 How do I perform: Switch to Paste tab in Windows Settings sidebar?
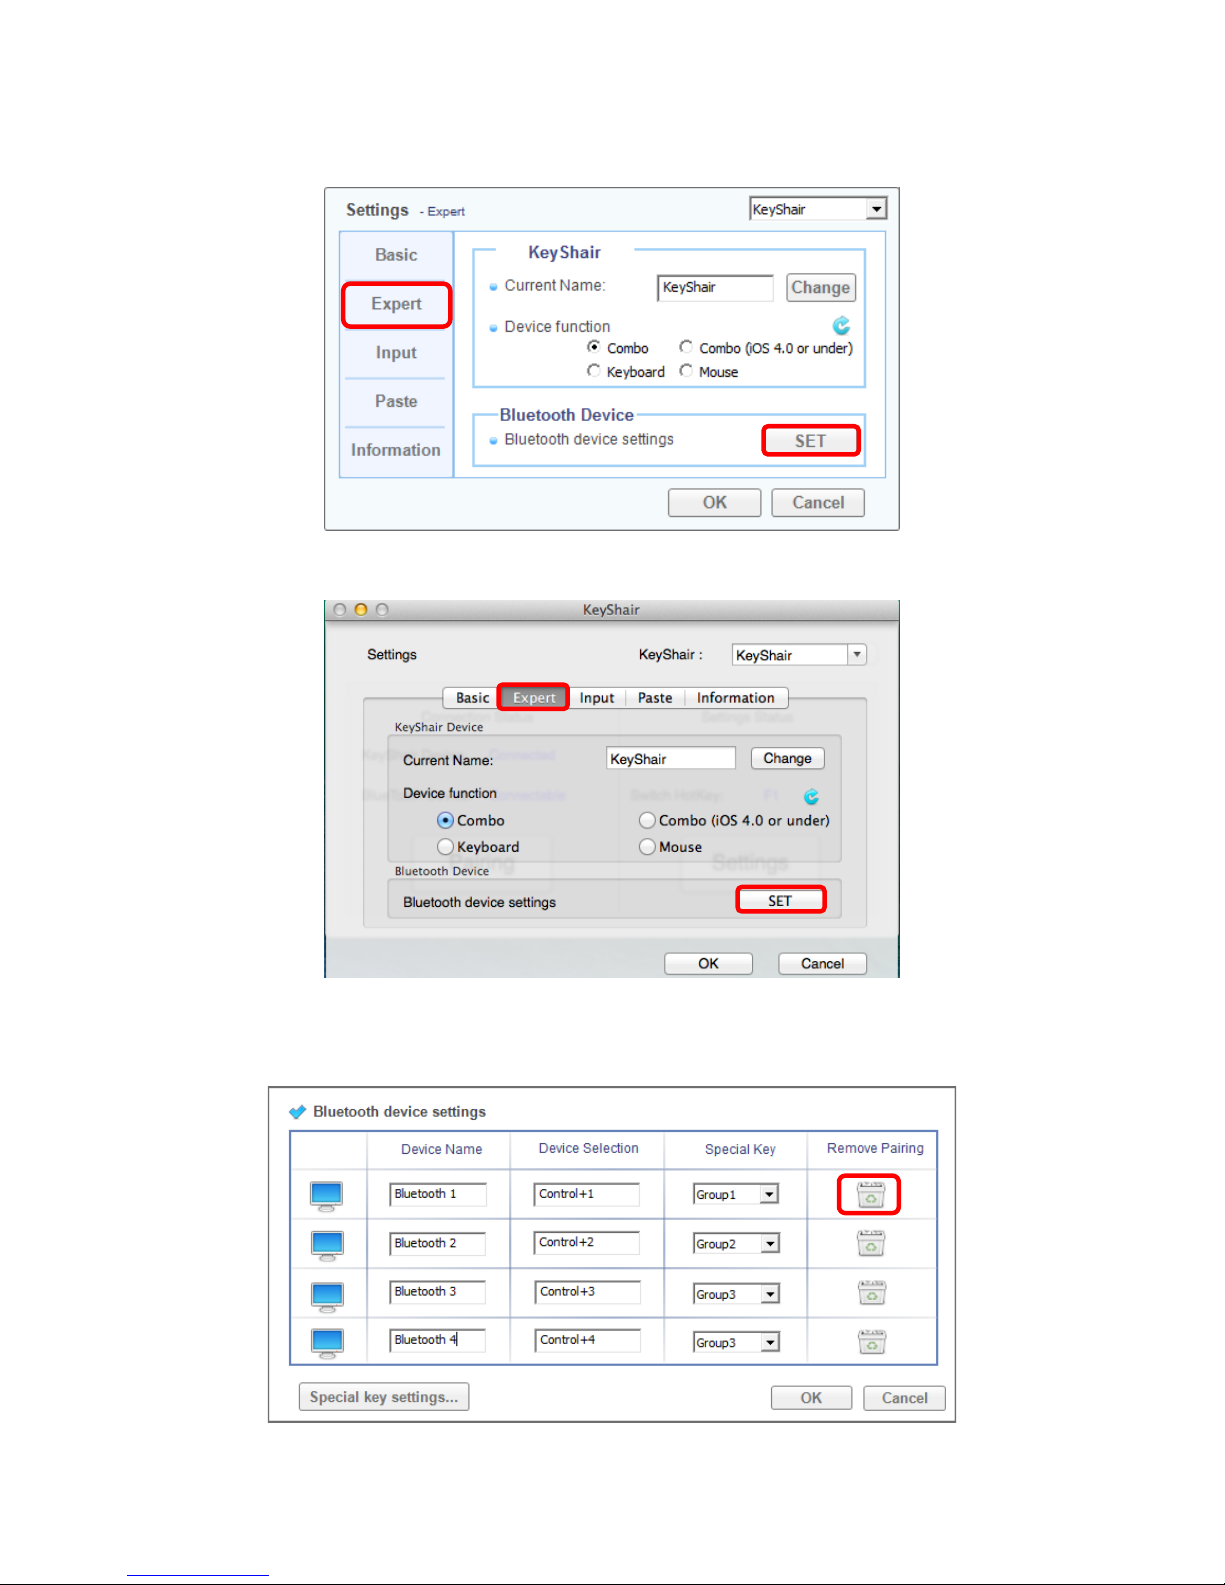pyautogui.click(x=396, y=401)
